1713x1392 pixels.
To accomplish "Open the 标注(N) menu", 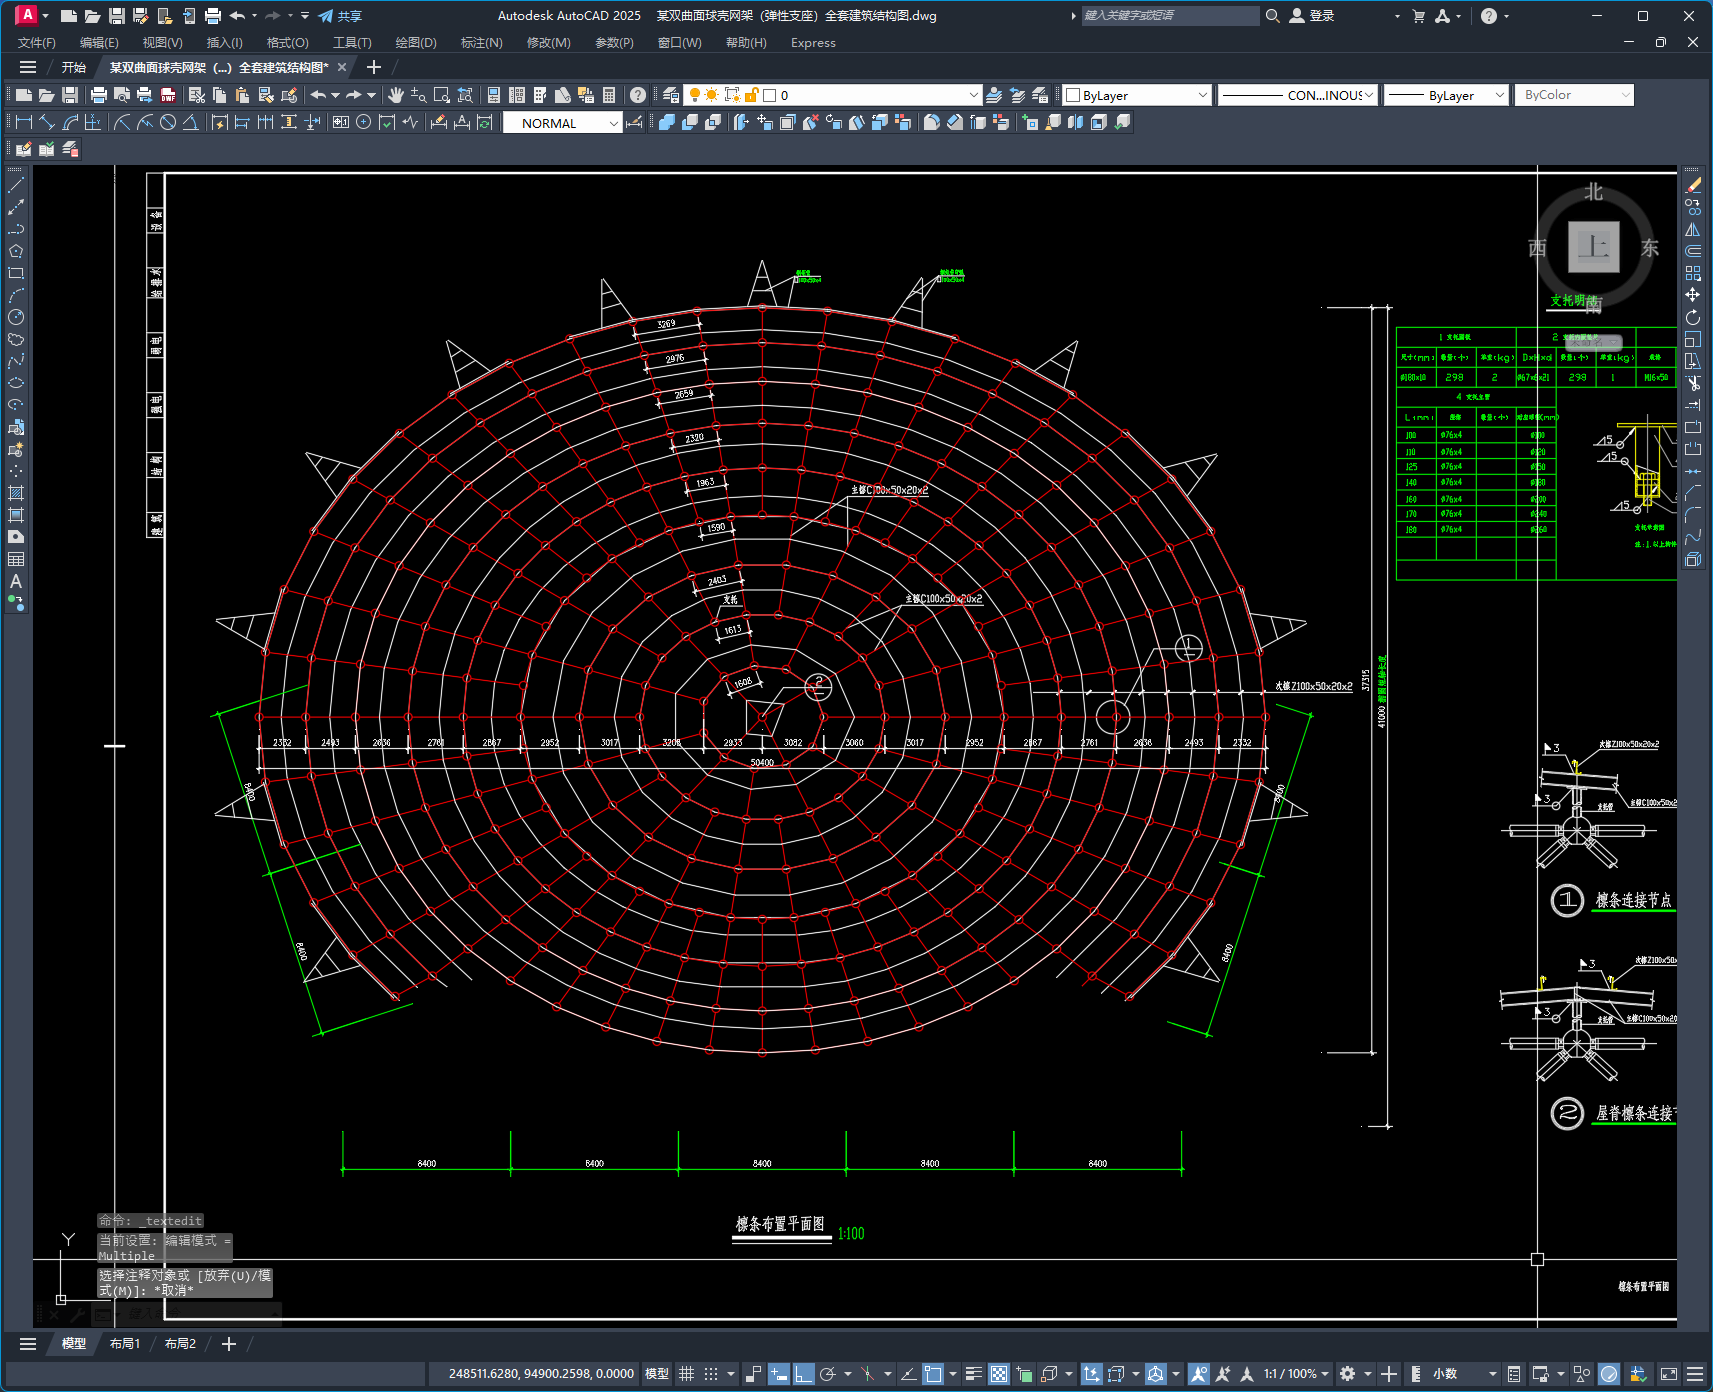I will coord(481,43).
